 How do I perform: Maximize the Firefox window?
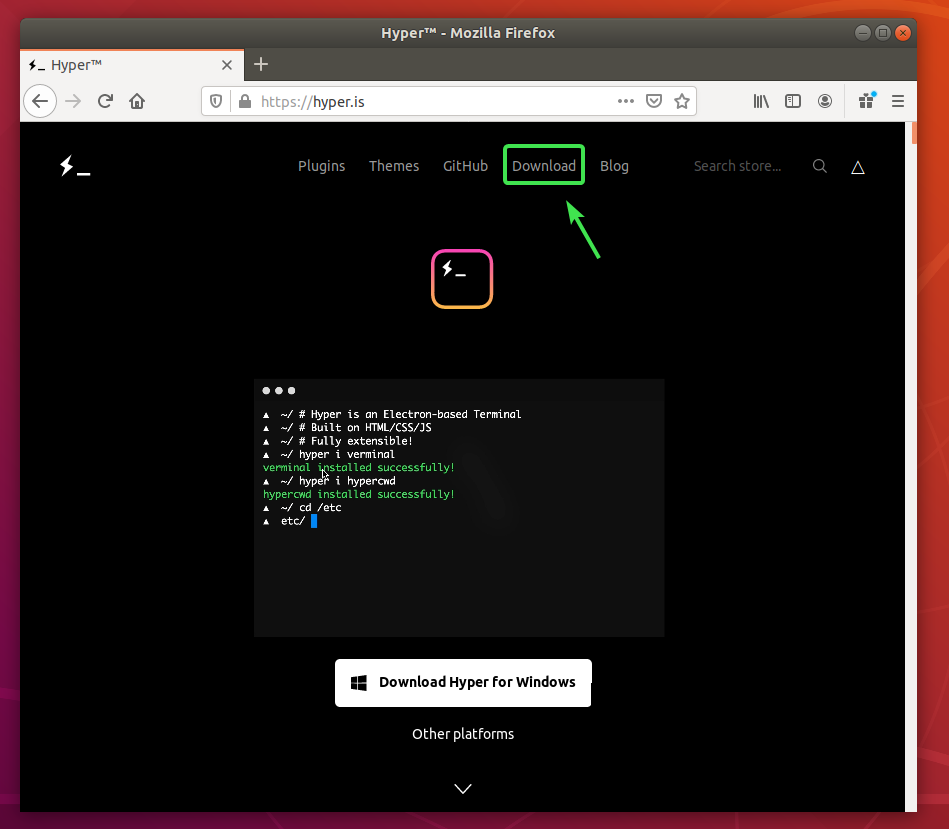(x=883, y=33)
